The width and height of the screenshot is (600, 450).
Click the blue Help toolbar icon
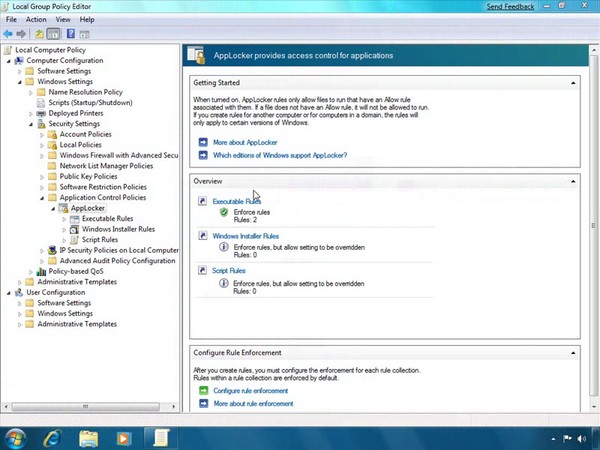coord(71,34)
